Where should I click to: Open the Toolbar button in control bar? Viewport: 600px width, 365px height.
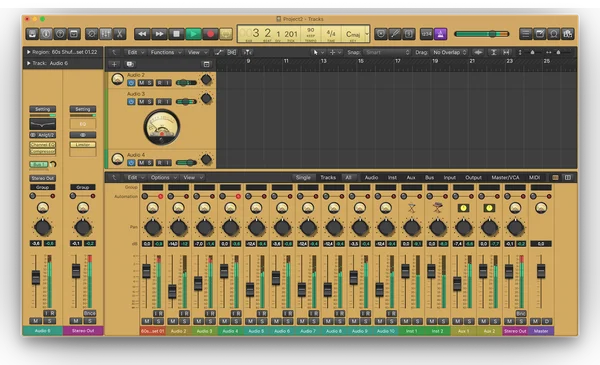pos(74,34)
